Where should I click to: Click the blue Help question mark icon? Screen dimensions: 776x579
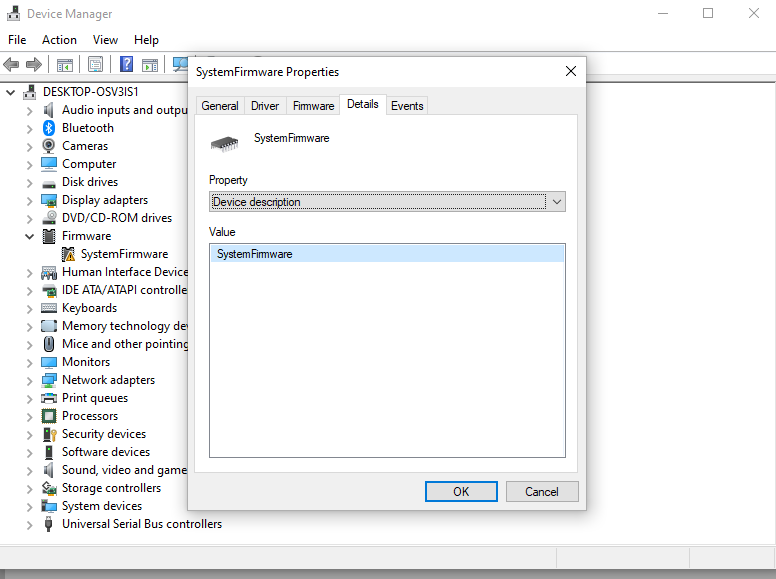coord(127,65)
